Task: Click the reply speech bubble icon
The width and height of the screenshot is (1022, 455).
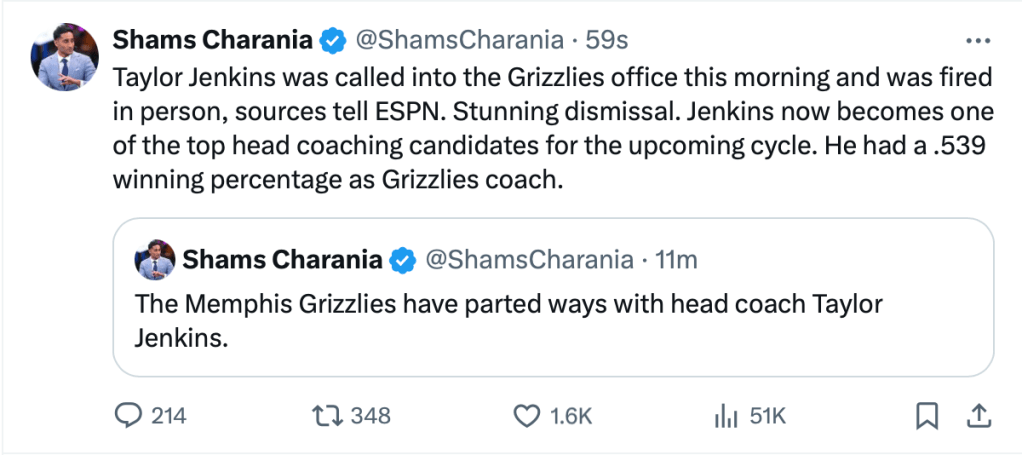Action: click(x=126, y=416)
